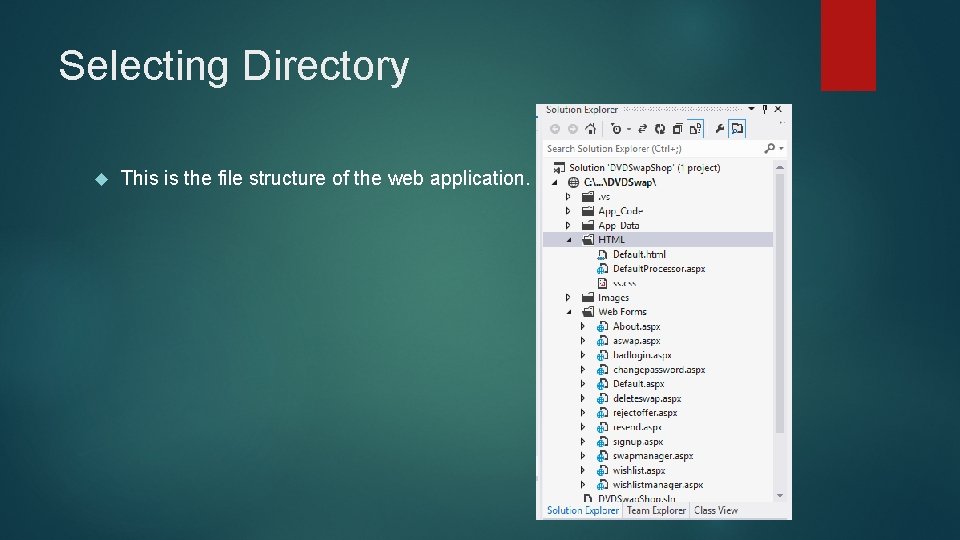Switch to the Solution Explorer tab
Screen dimensions: 960x540
pos(582,511)
